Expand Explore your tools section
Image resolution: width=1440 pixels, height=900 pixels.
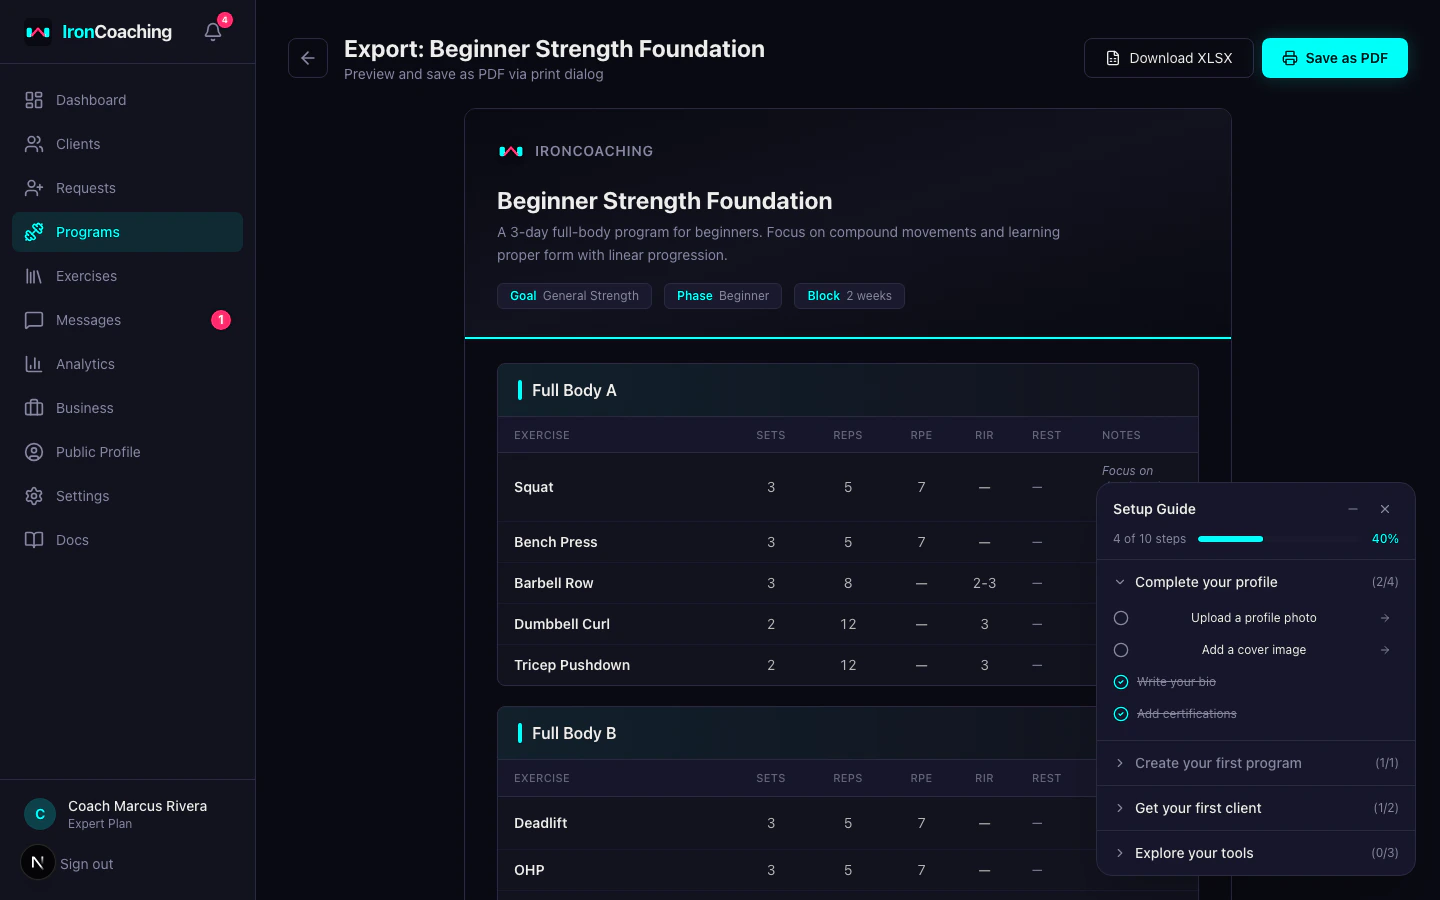tap(1256, 853)
